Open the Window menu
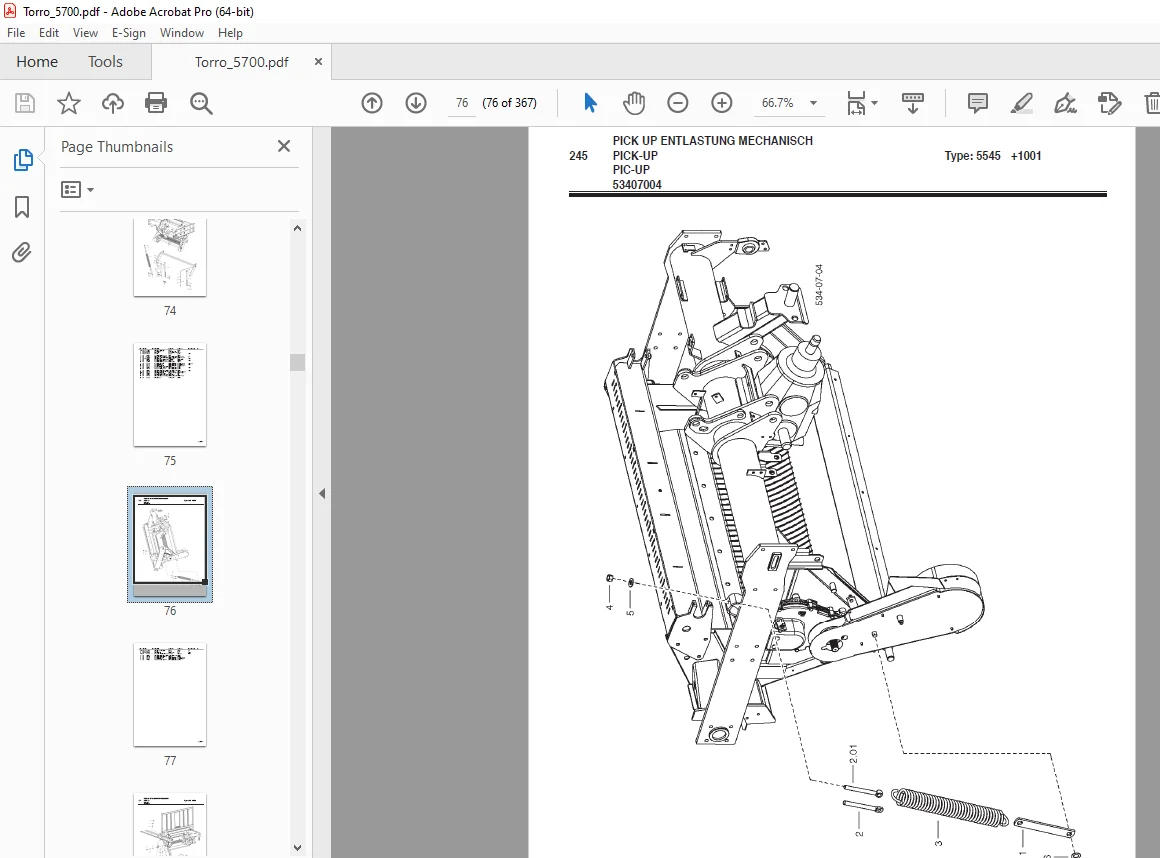 pos(182,33)
